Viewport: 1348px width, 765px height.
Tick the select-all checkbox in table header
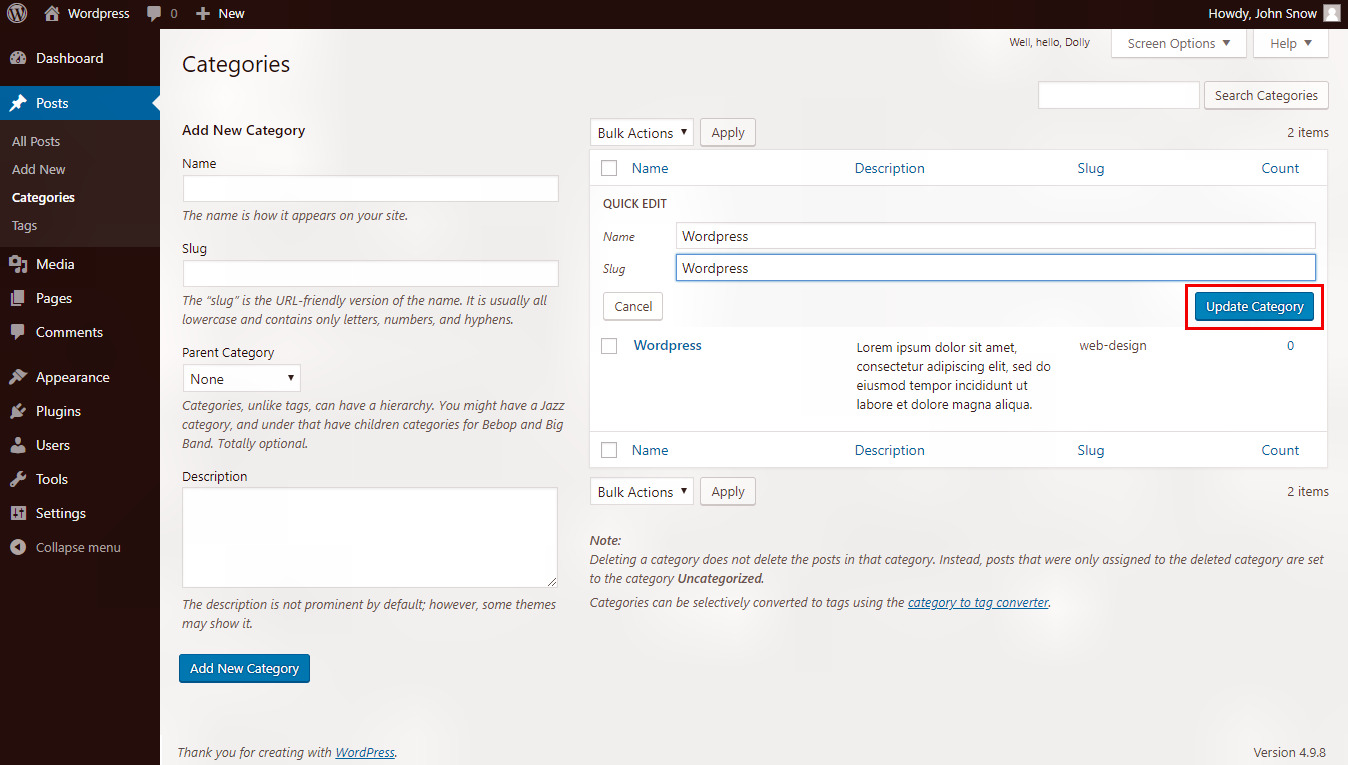click(609, 168)
